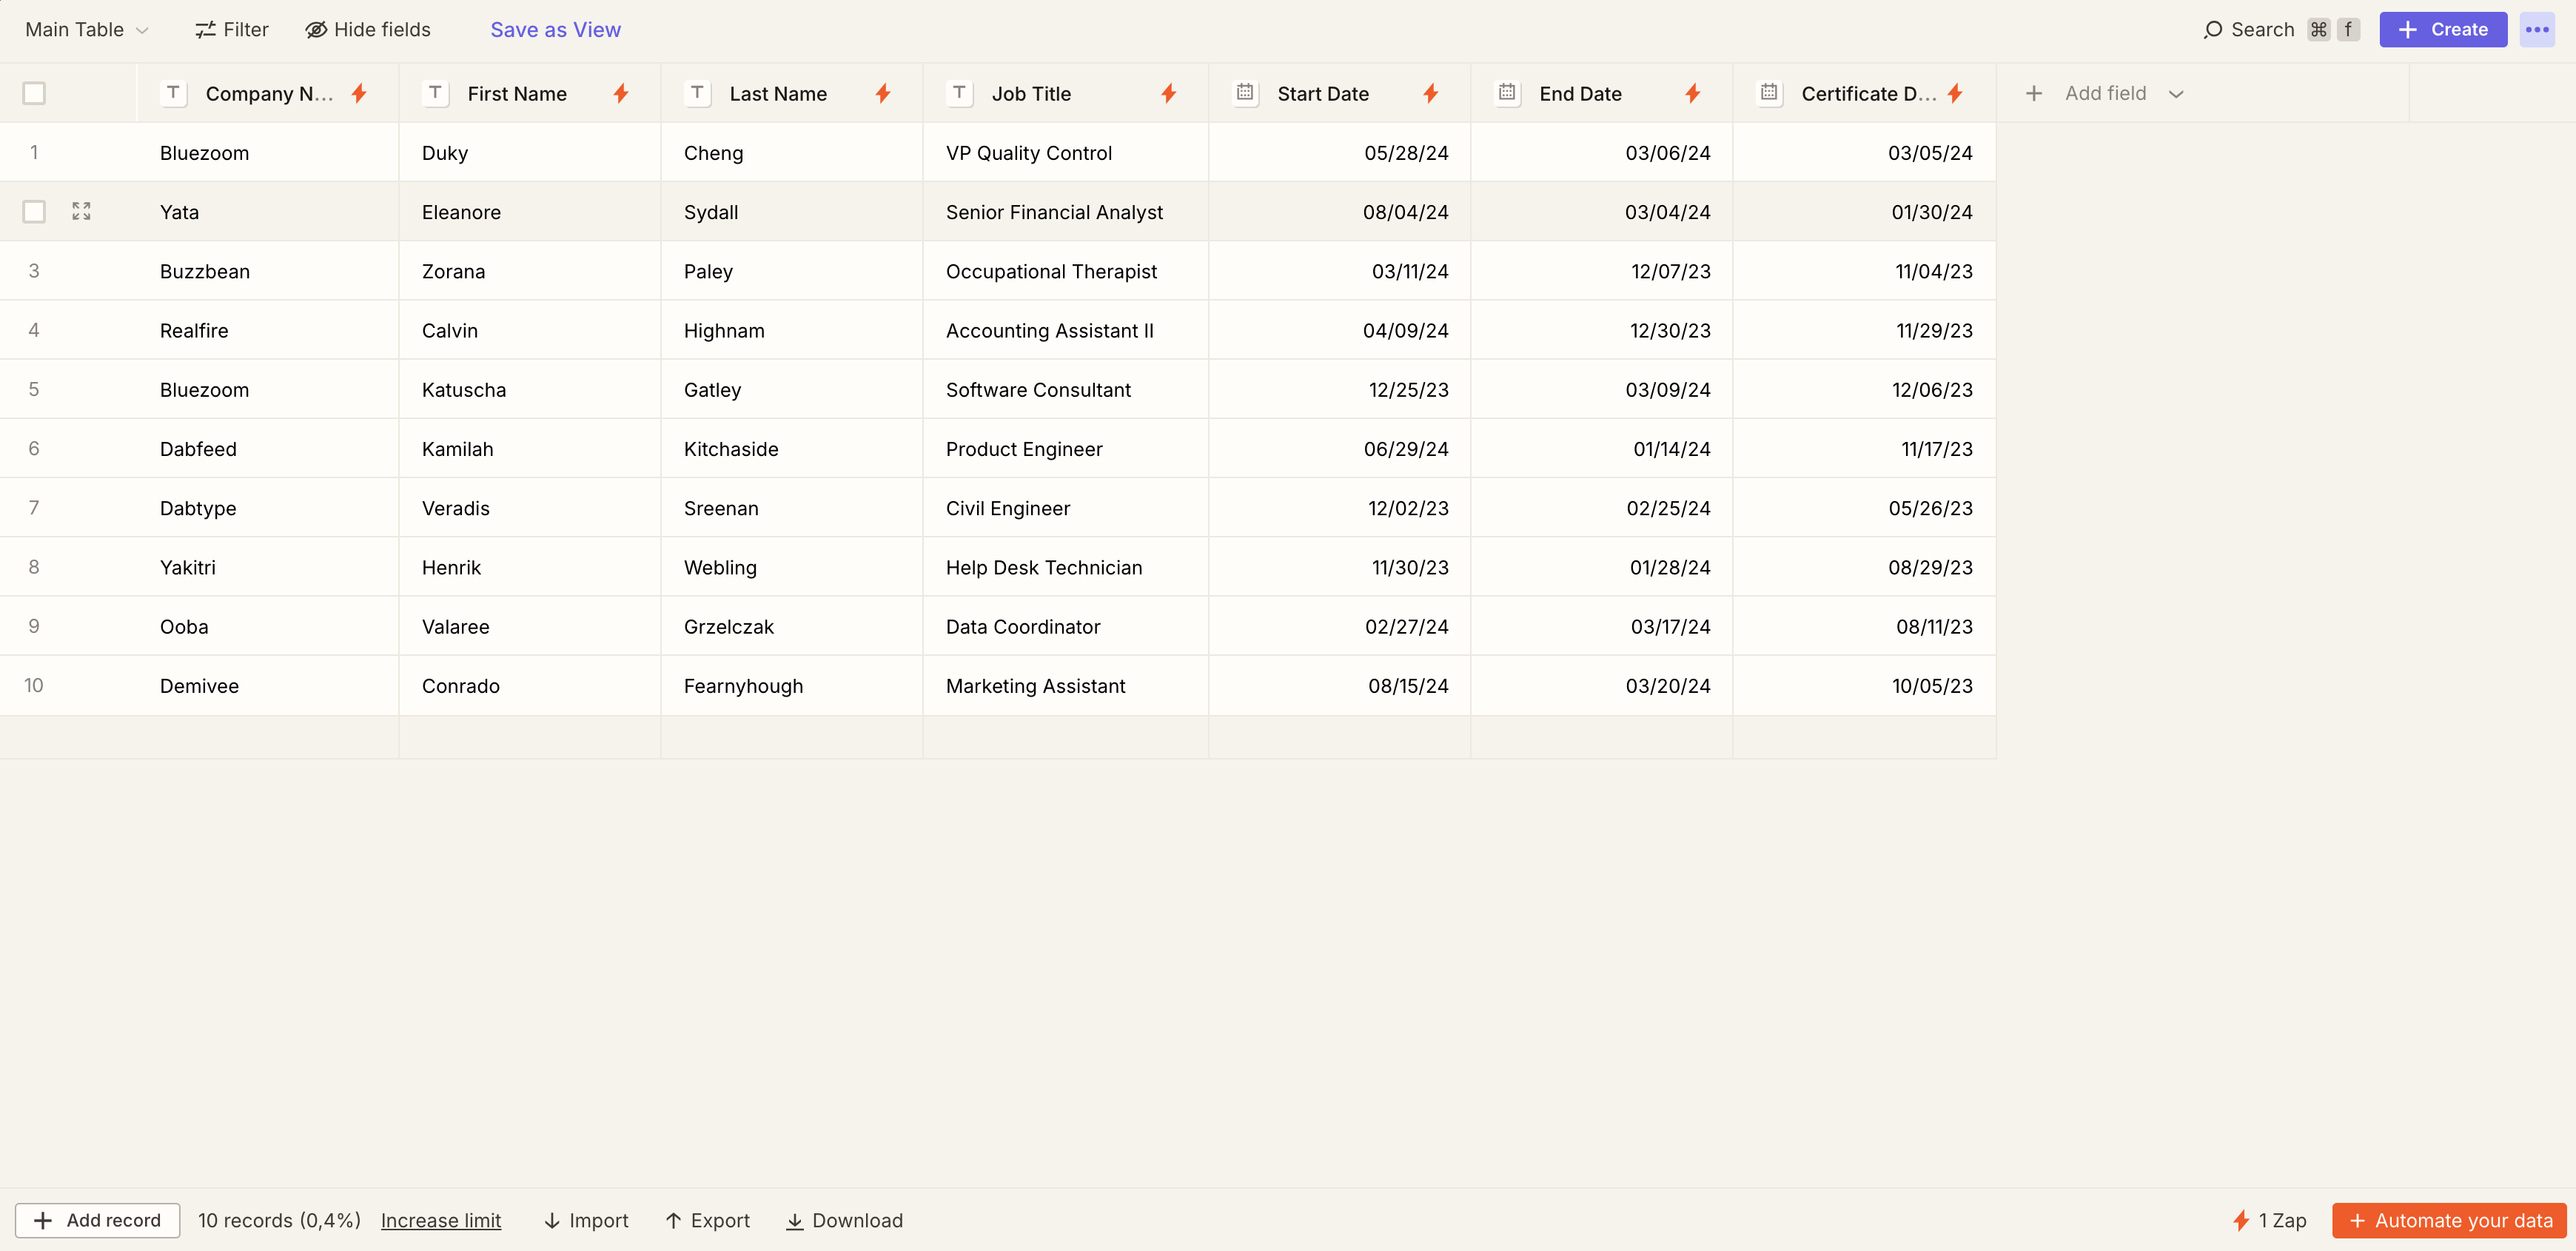Image resolution: width=2576 pixels, height=1251 pixels.
Task: Click the Certificate Date column lightning bolt icon
Action: tap(1955, 94)
